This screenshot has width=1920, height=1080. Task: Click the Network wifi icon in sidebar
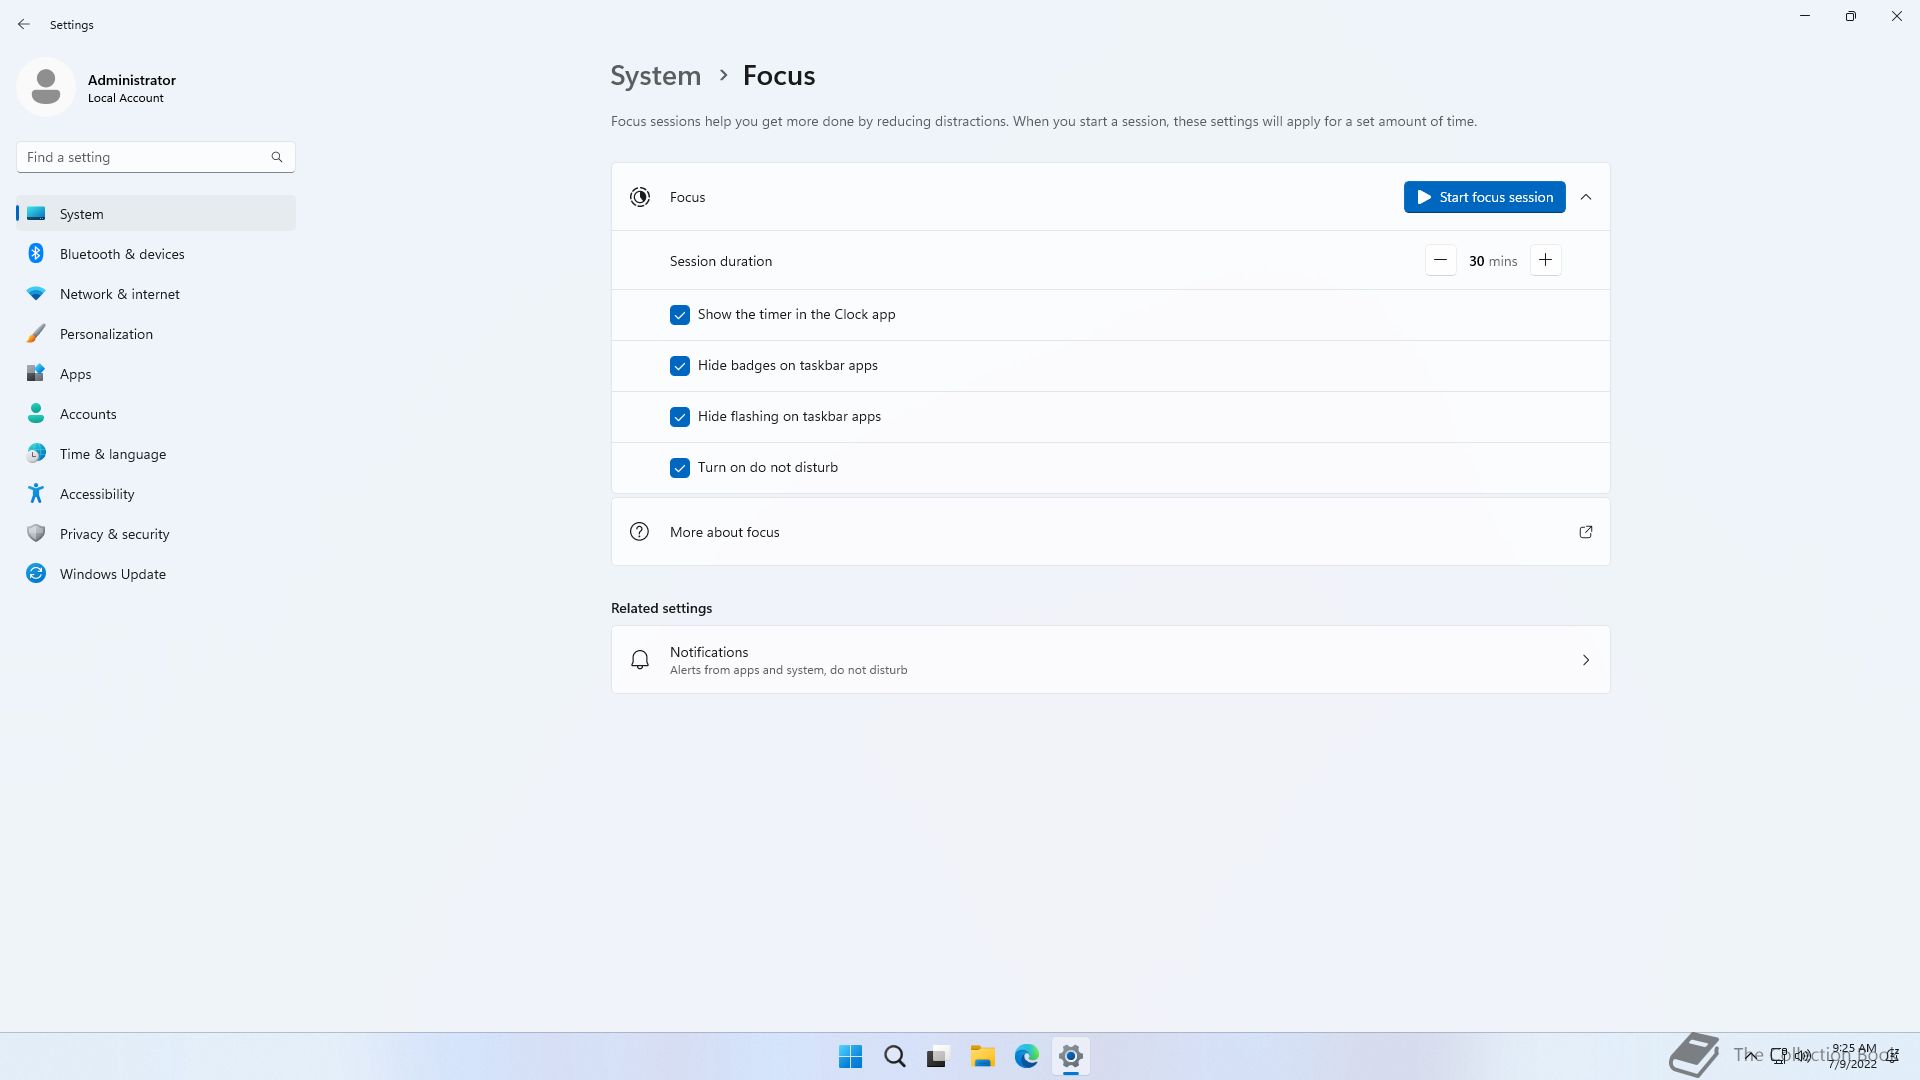pyautogui.click(x=36, y=293)
